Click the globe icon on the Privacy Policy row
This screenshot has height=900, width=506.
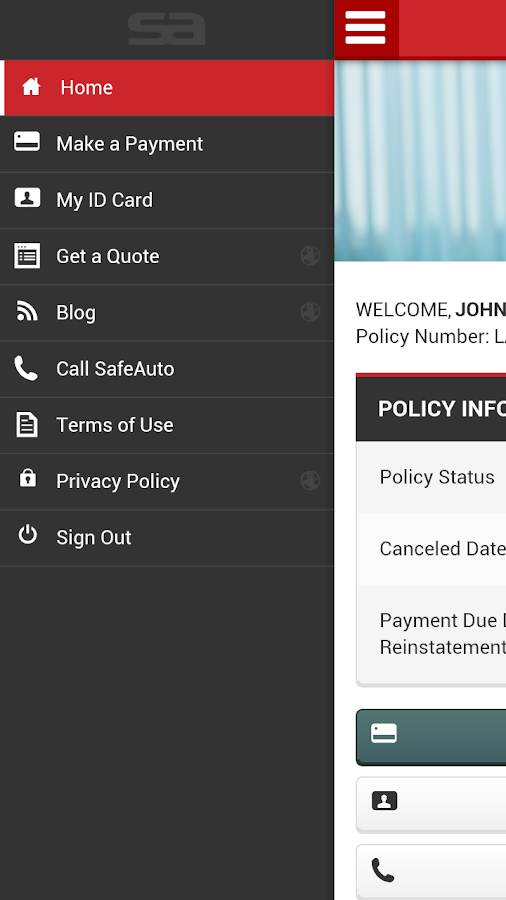pos(310,481)
